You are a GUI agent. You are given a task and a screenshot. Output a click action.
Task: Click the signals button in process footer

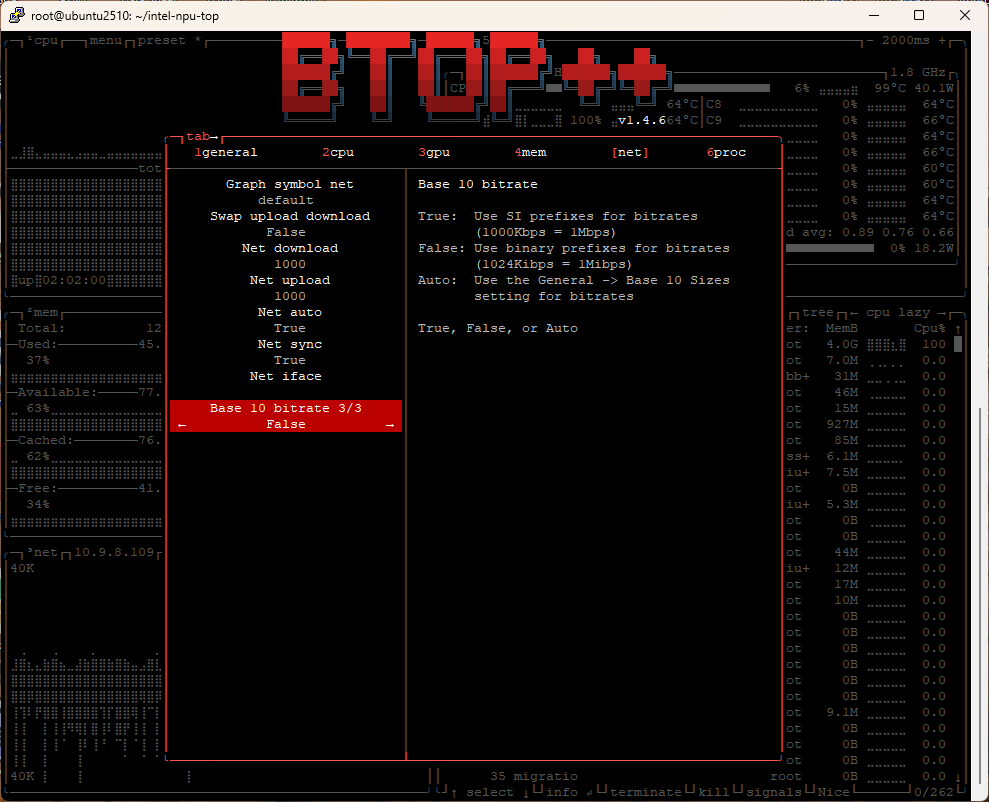(774, 793)
